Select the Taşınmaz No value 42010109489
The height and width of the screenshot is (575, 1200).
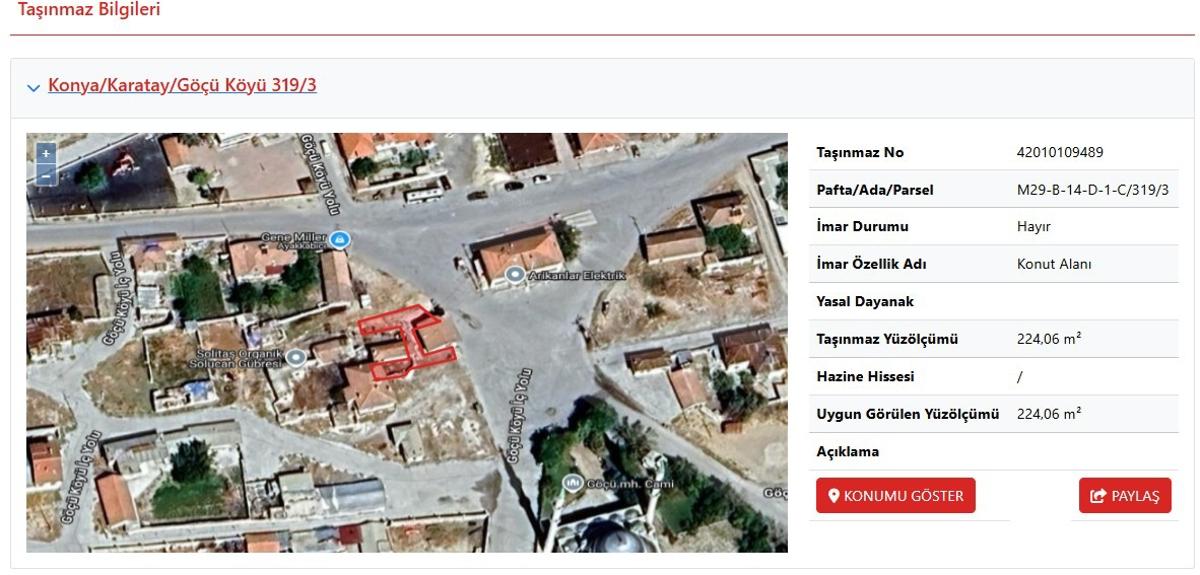(x=1059, y=153)
